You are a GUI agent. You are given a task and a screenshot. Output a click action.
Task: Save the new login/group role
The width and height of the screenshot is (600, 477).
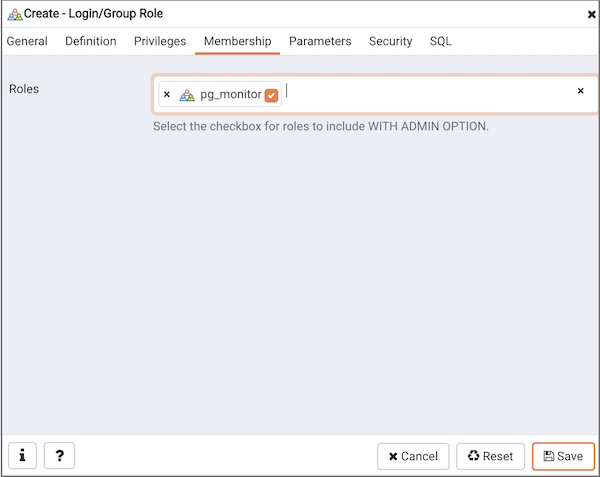(563, 456)
